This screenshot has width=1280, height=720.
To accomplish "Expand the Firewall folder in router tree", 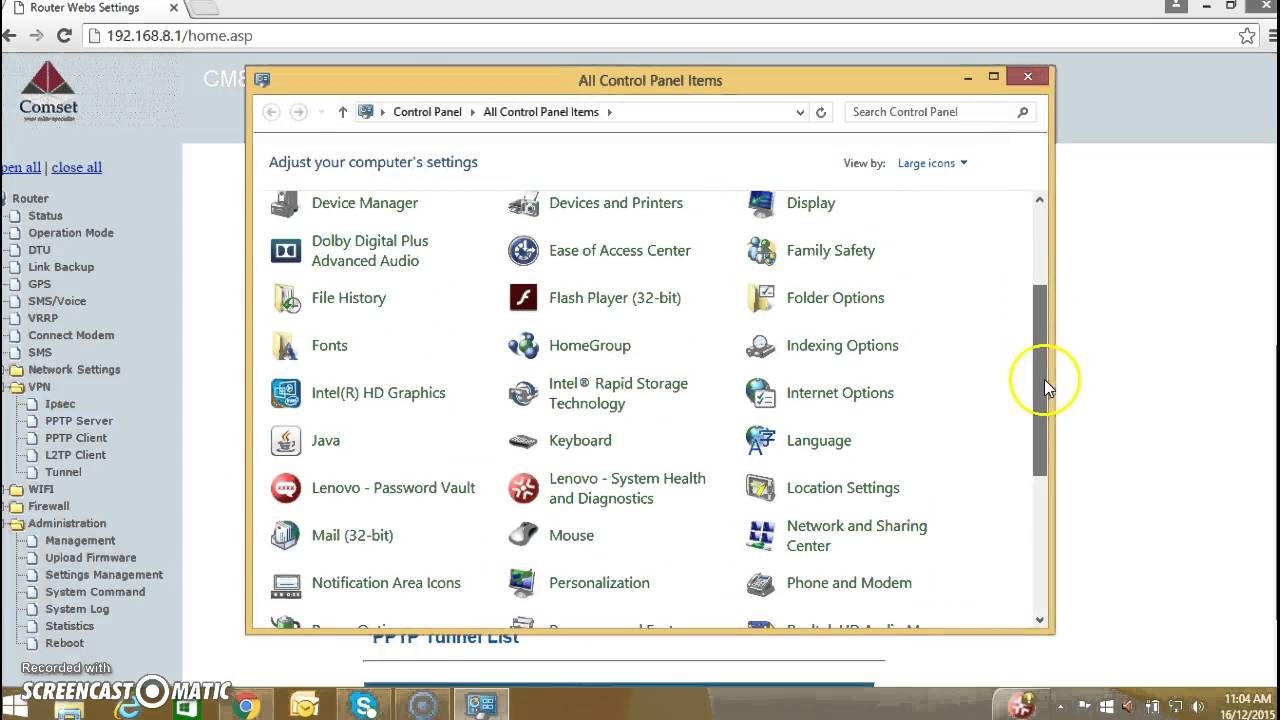I will [x=16, y=507].
